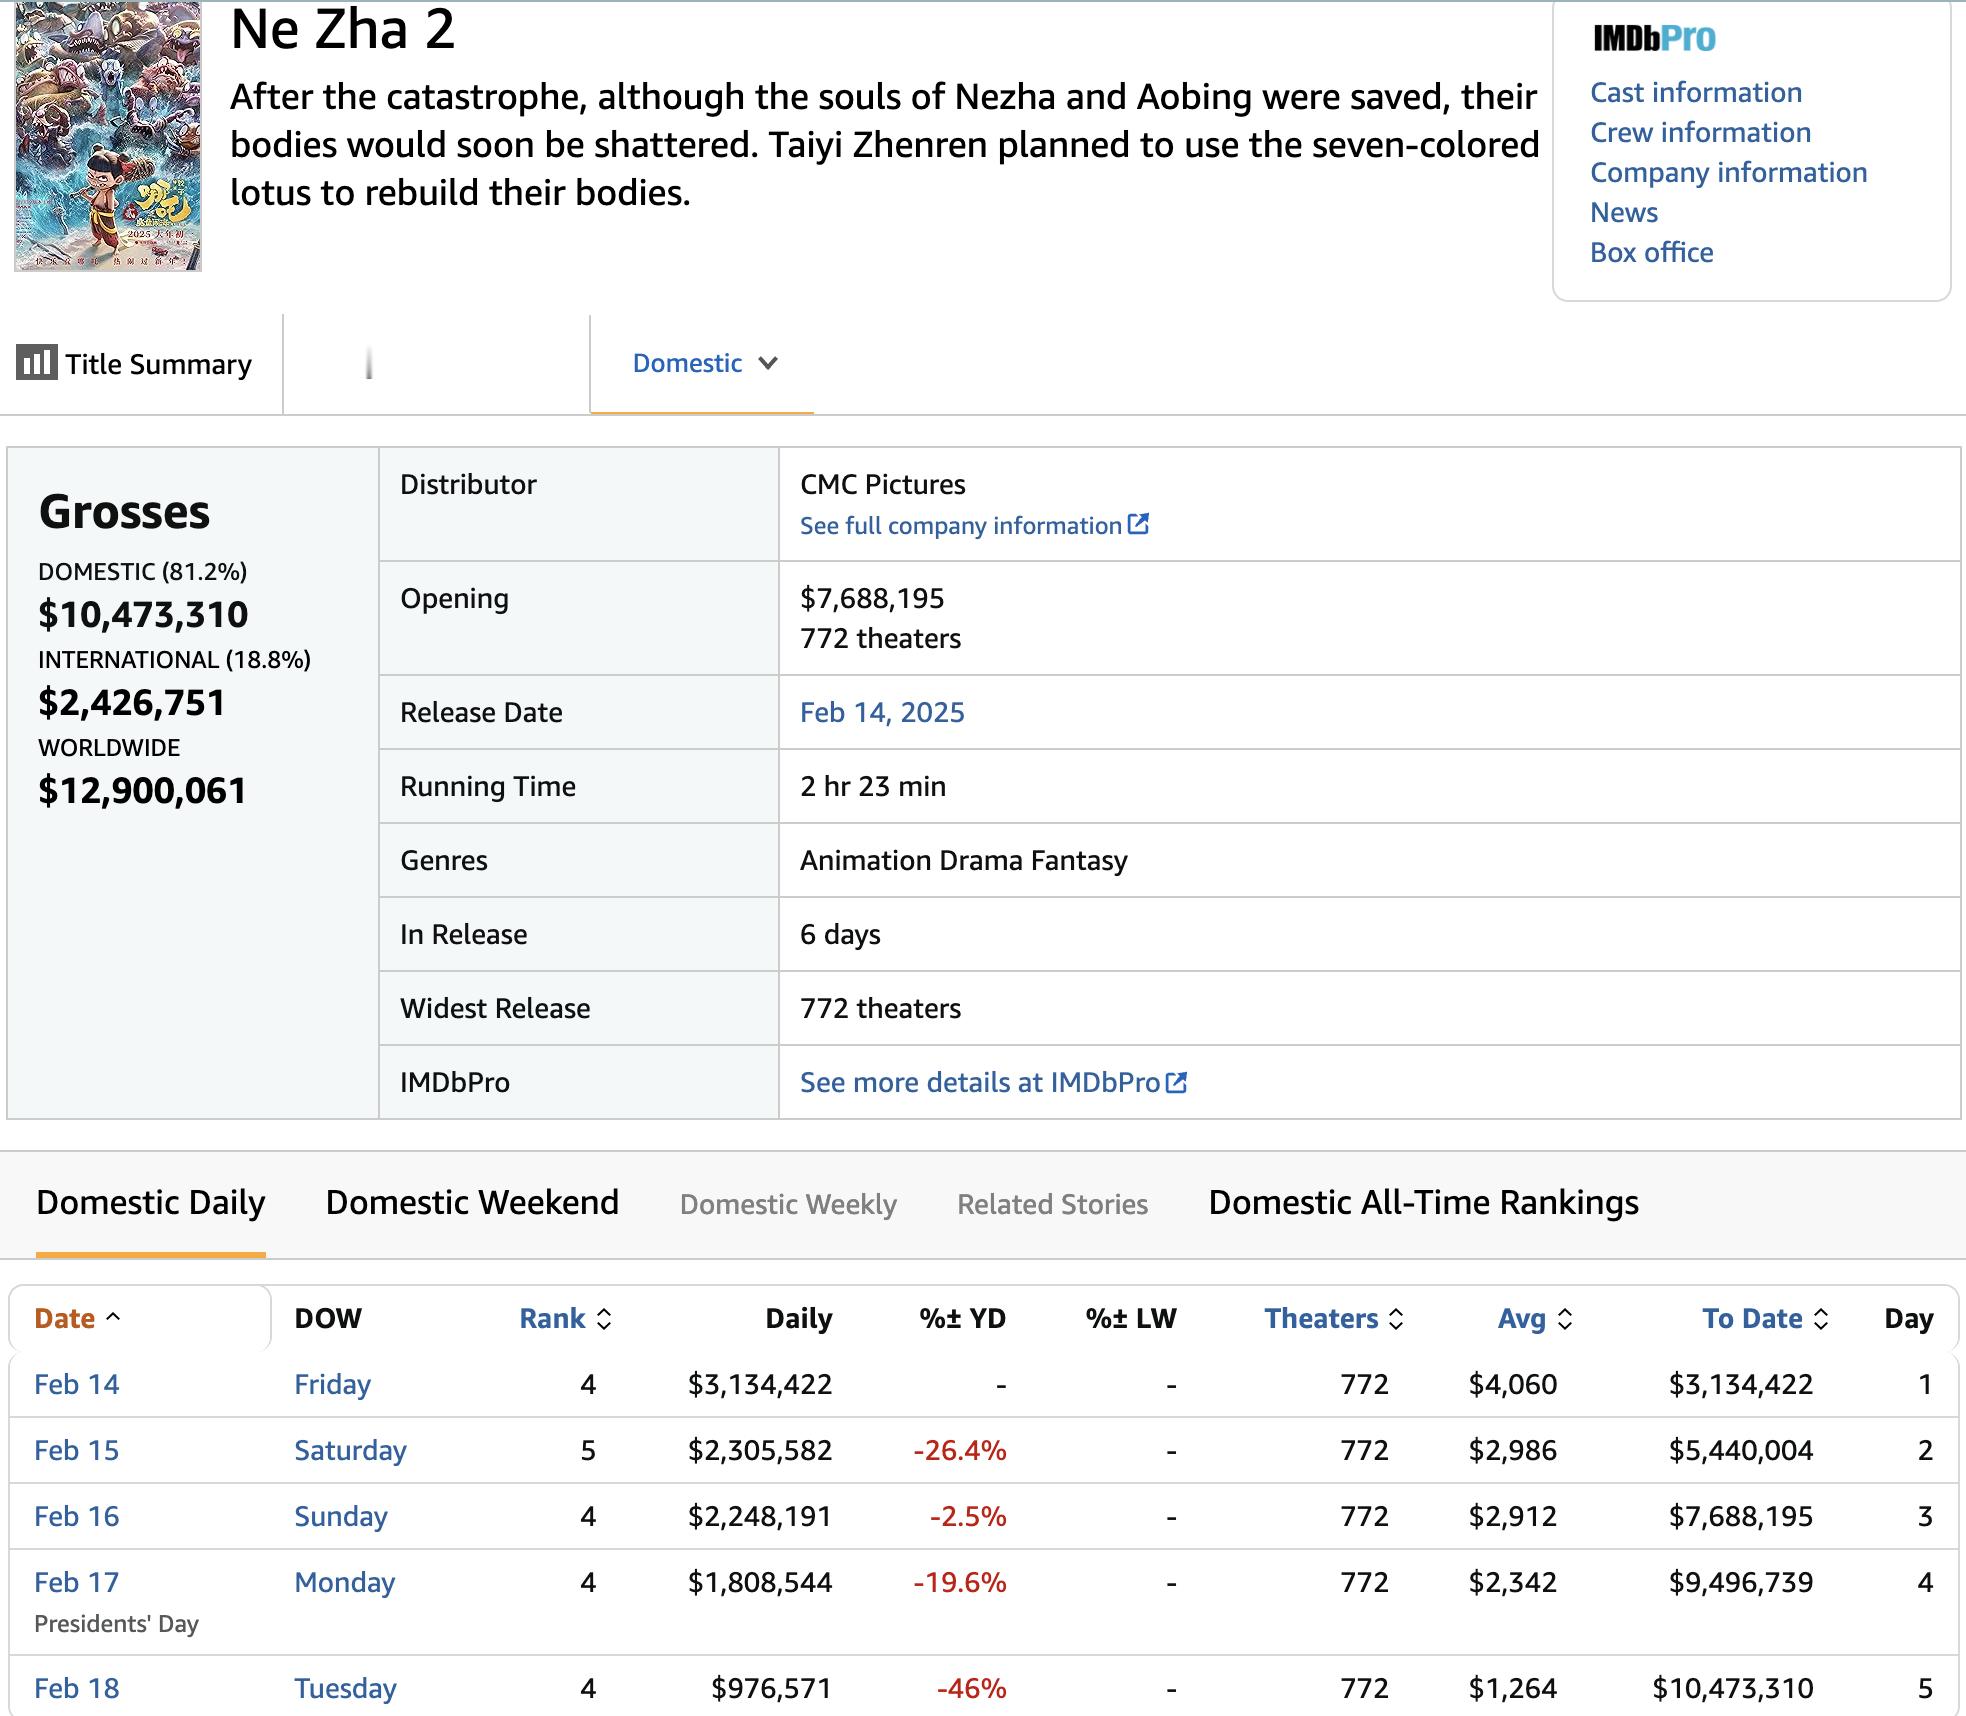Click the Title Summary bar chart icon
Screen dimensions: 1966x1716
(37, 362)
